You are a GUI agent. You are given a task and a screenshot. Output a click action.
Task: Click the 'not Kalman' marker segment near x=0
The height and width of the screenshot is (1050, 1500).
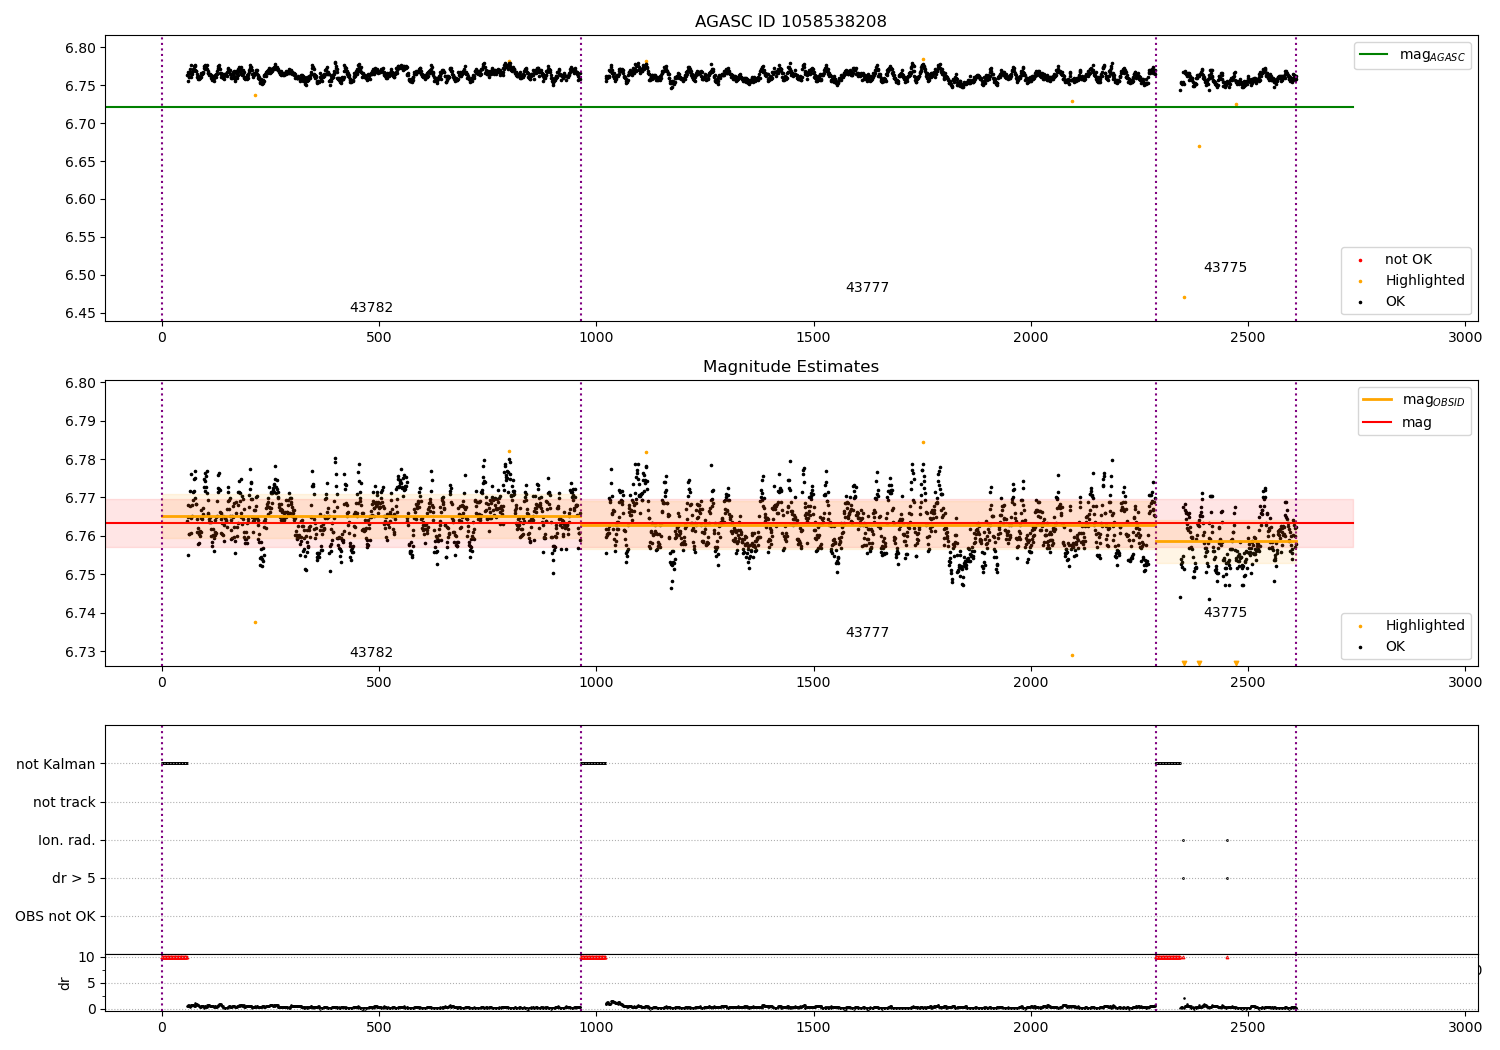175,764
